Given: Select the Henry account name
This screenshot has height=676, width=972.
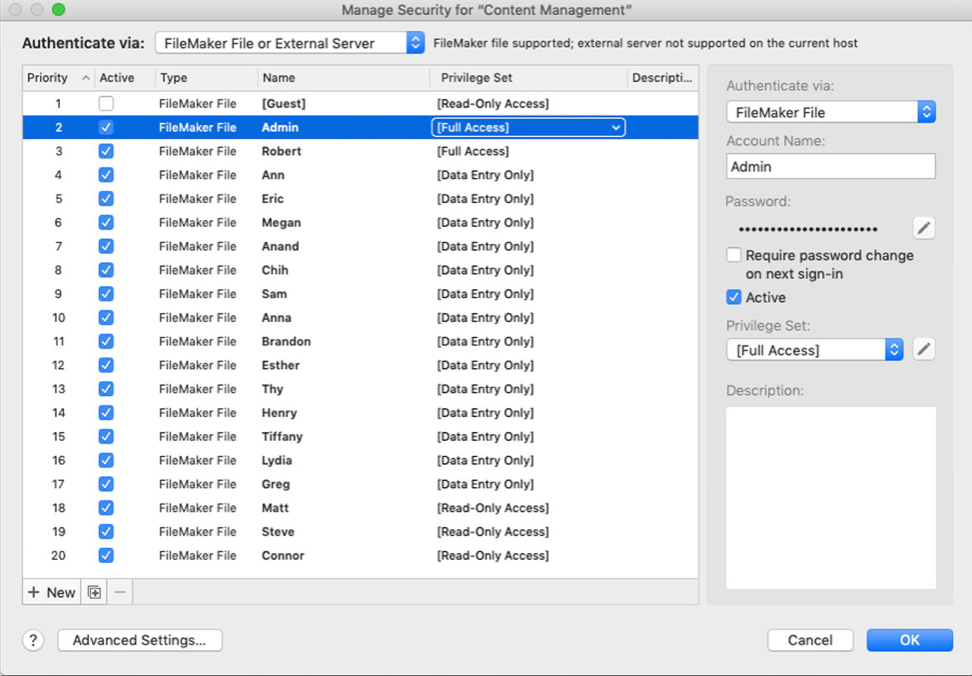Looking at the screenshot, I should tap(279, 413).
